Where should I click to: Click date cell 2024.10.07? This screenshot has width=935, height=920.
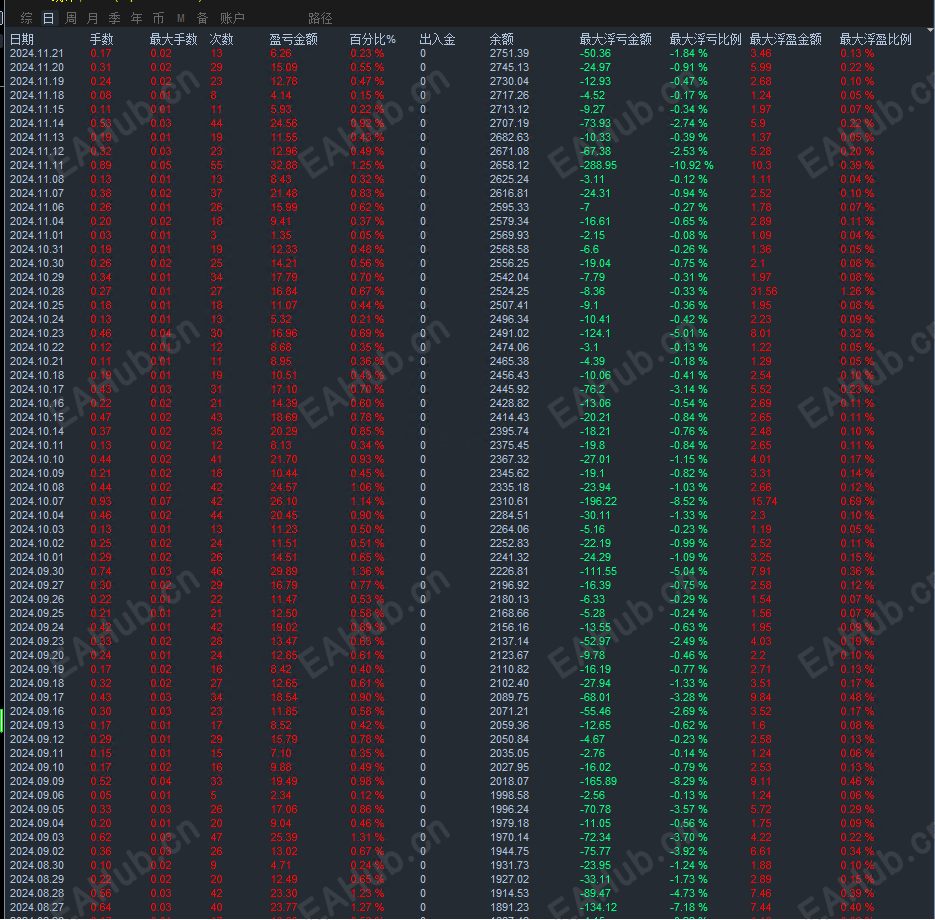pyautogui.click(x=37, y=501)
